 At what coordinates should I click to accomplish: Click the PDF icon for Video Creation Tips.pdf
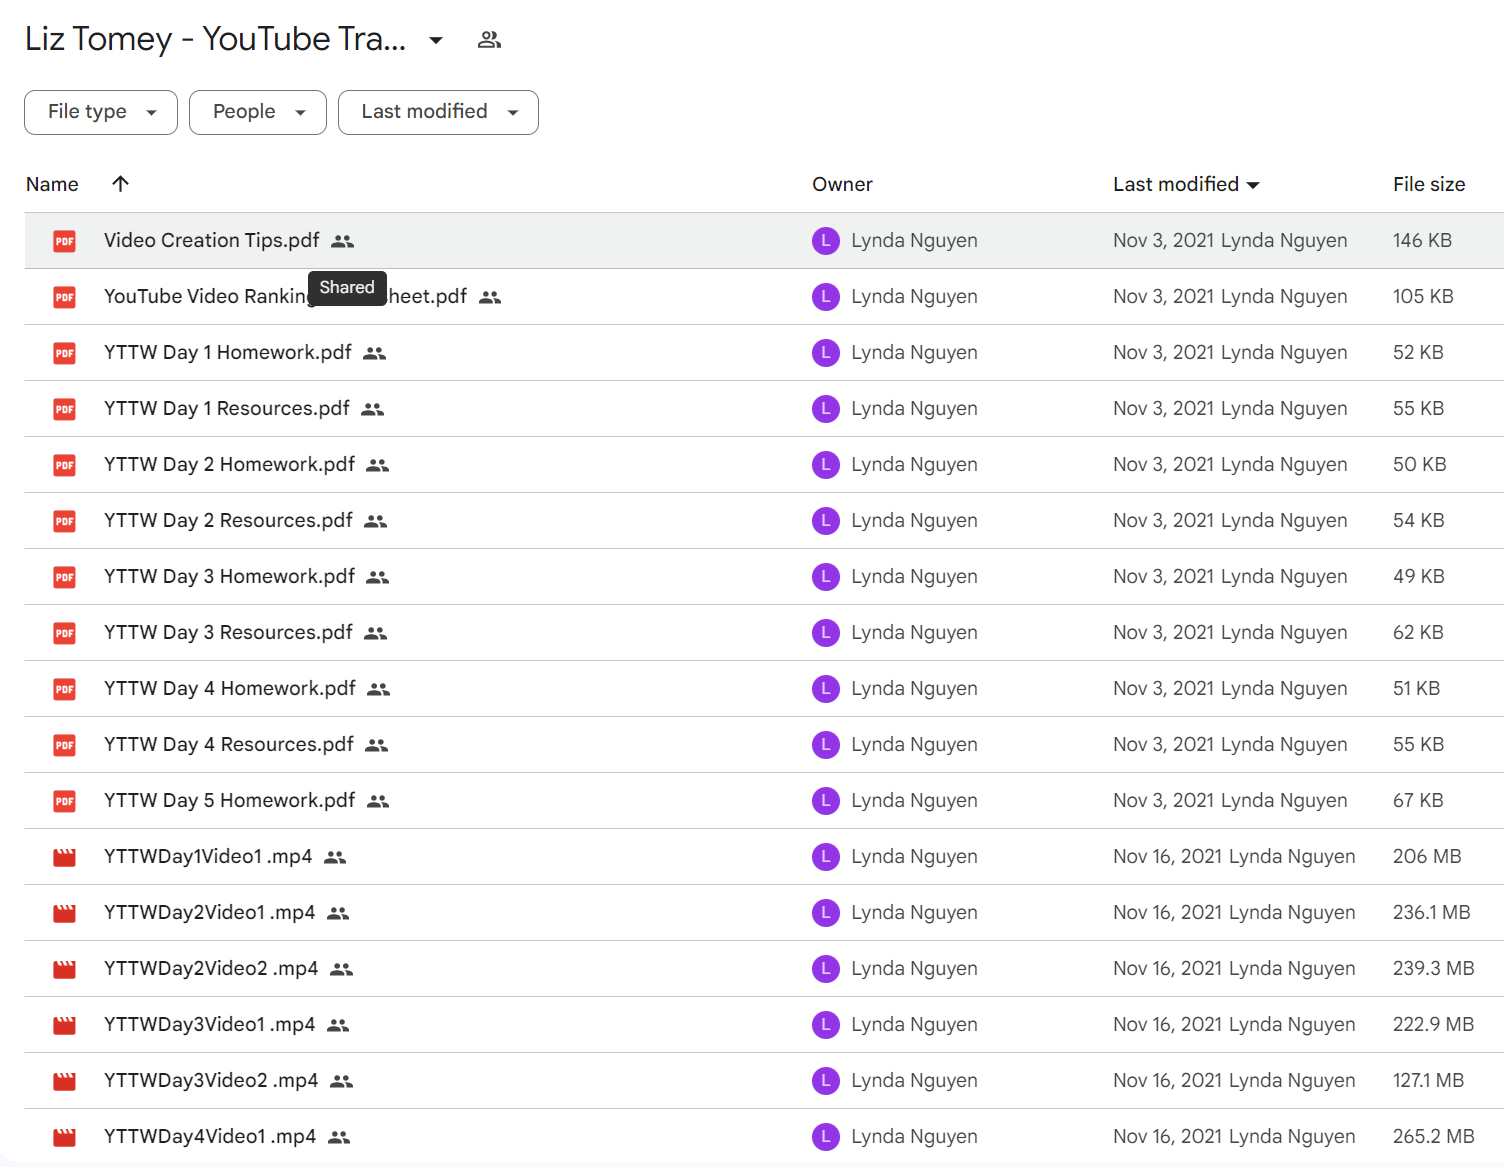pos(65,241)
